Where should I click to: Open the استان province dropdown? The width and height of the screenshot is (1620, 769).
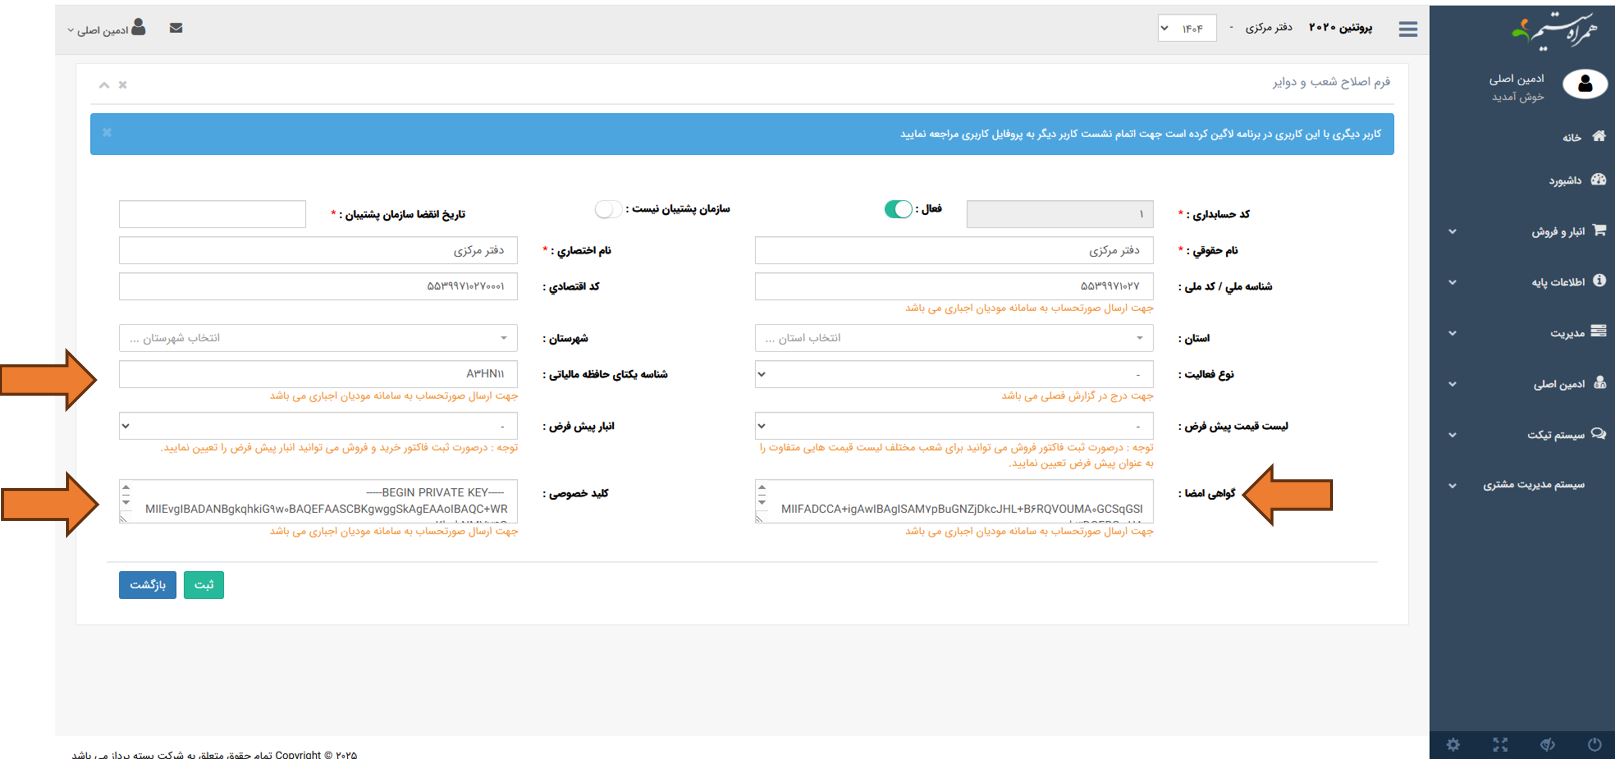click(954, 338)
